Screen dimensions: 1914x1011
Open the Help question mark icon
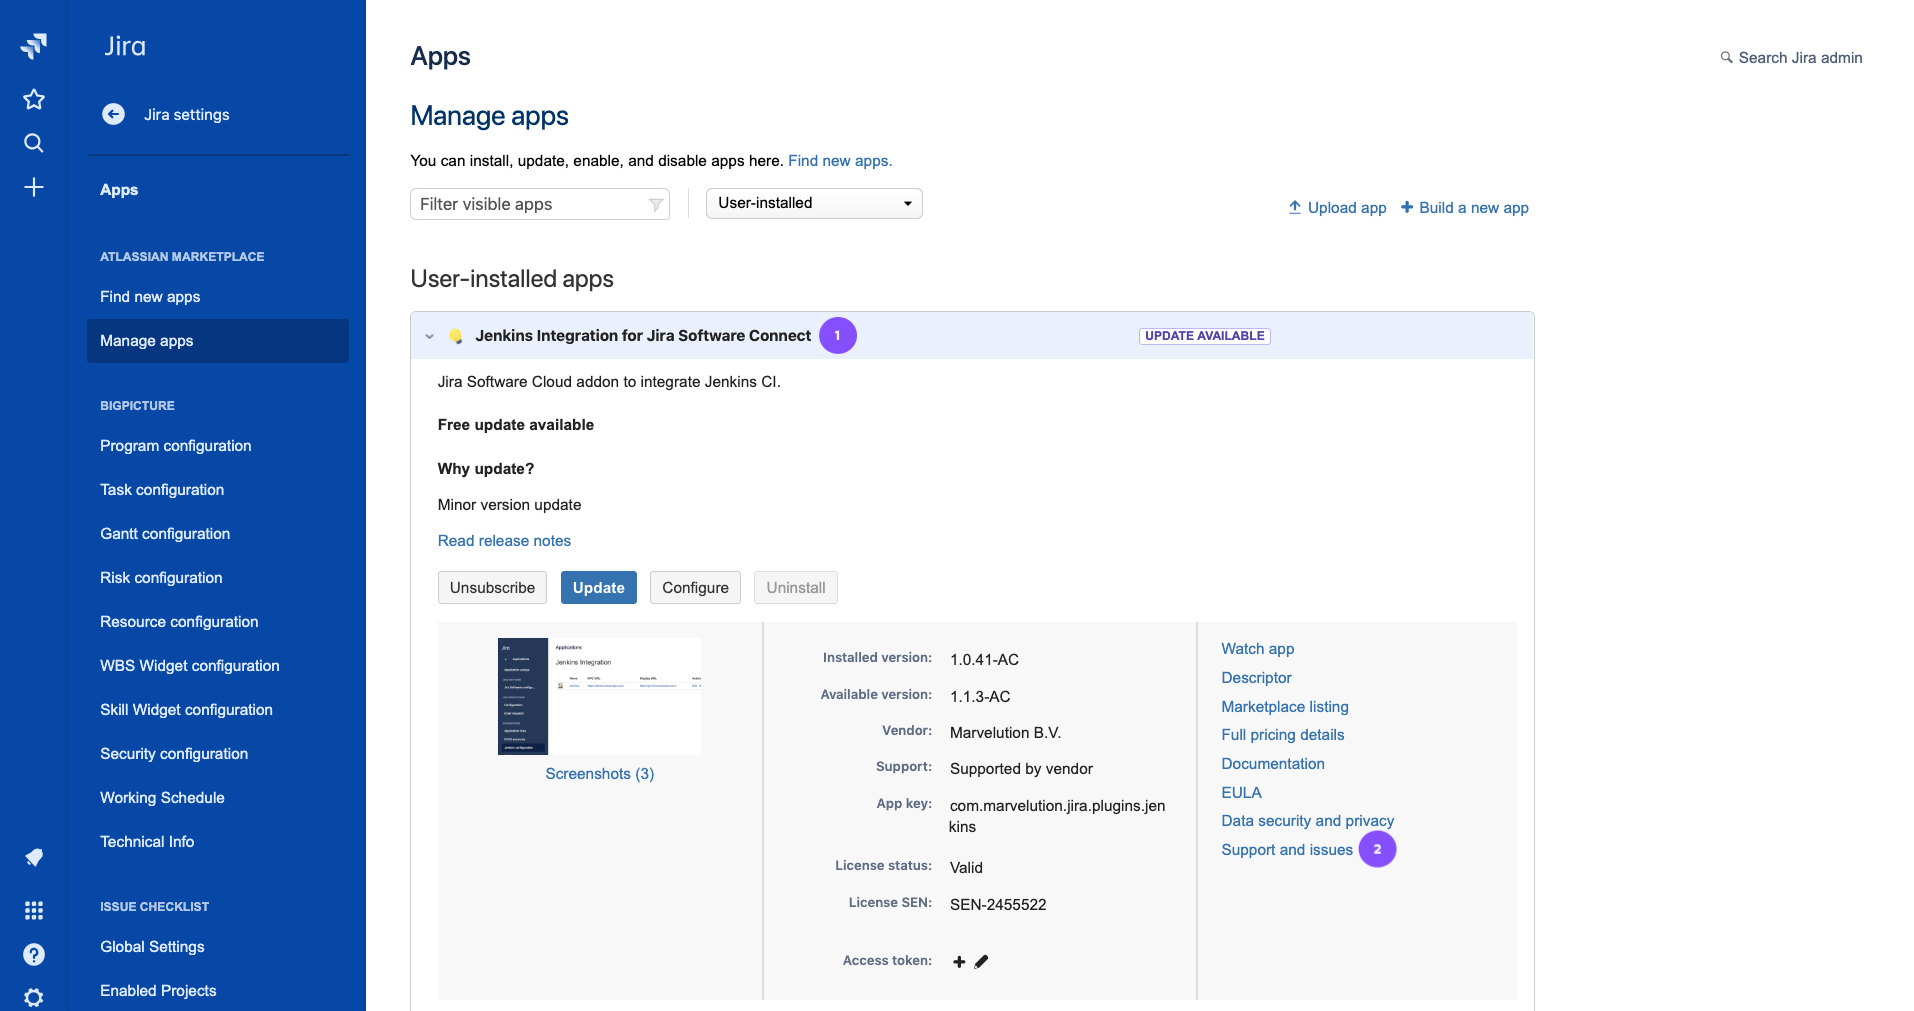(x=34, y=954)
